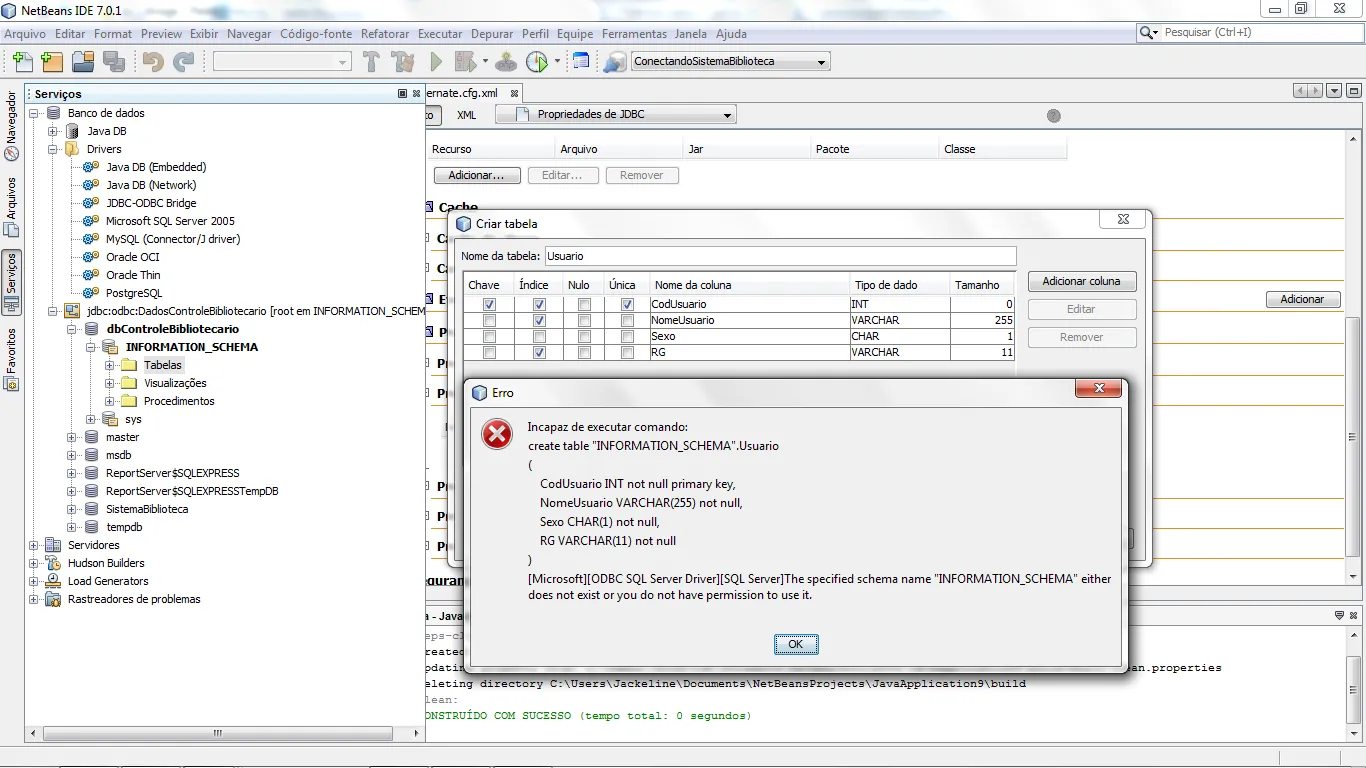The width and height of the screenshot is (1366, 768).
Task: Click the New File toolbar icon
Action: point(22,62)
